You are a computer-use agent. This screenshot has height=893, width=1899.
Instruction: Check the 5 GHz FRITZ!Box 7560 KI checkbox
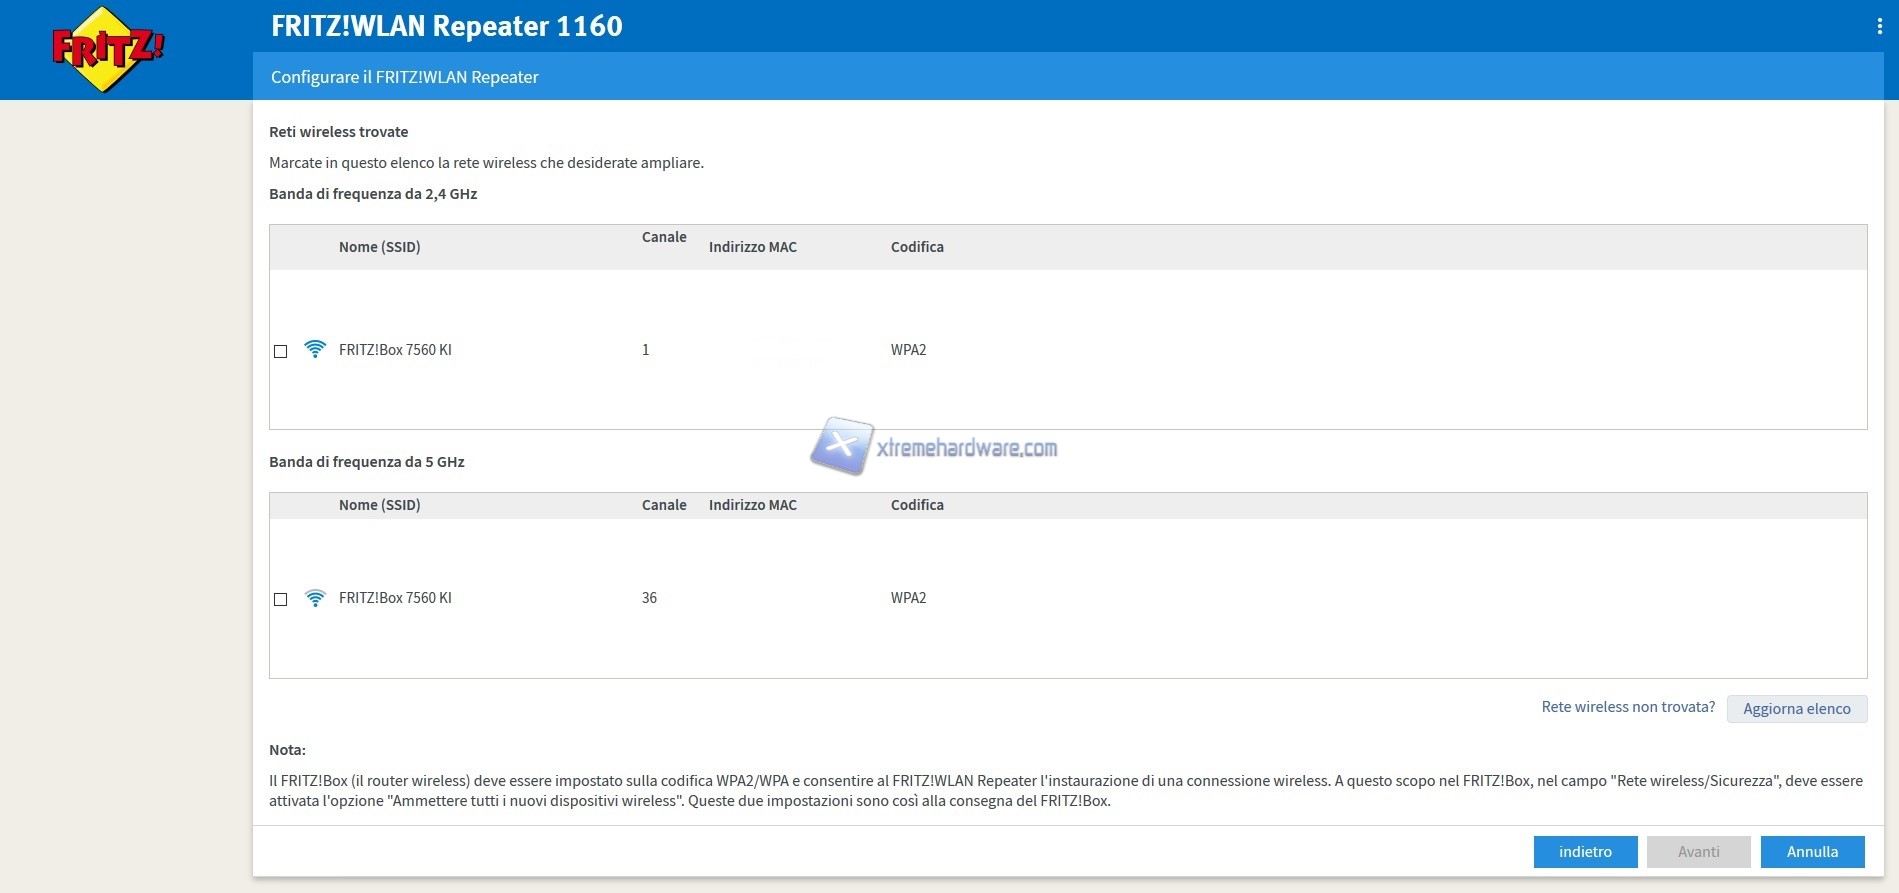[281, 599]
